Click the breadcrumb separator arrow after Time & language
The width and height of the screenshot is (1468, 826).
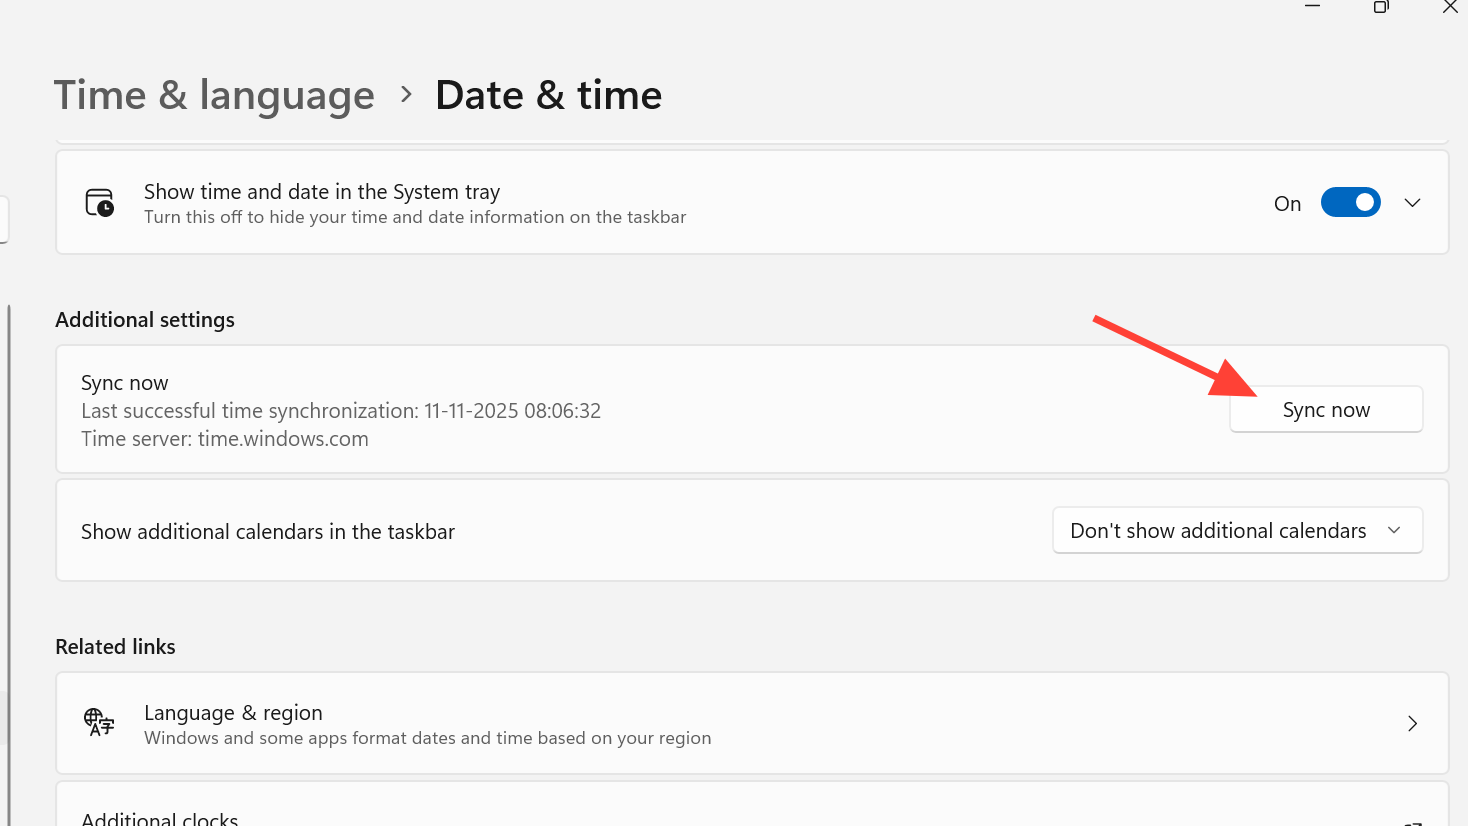406,94
